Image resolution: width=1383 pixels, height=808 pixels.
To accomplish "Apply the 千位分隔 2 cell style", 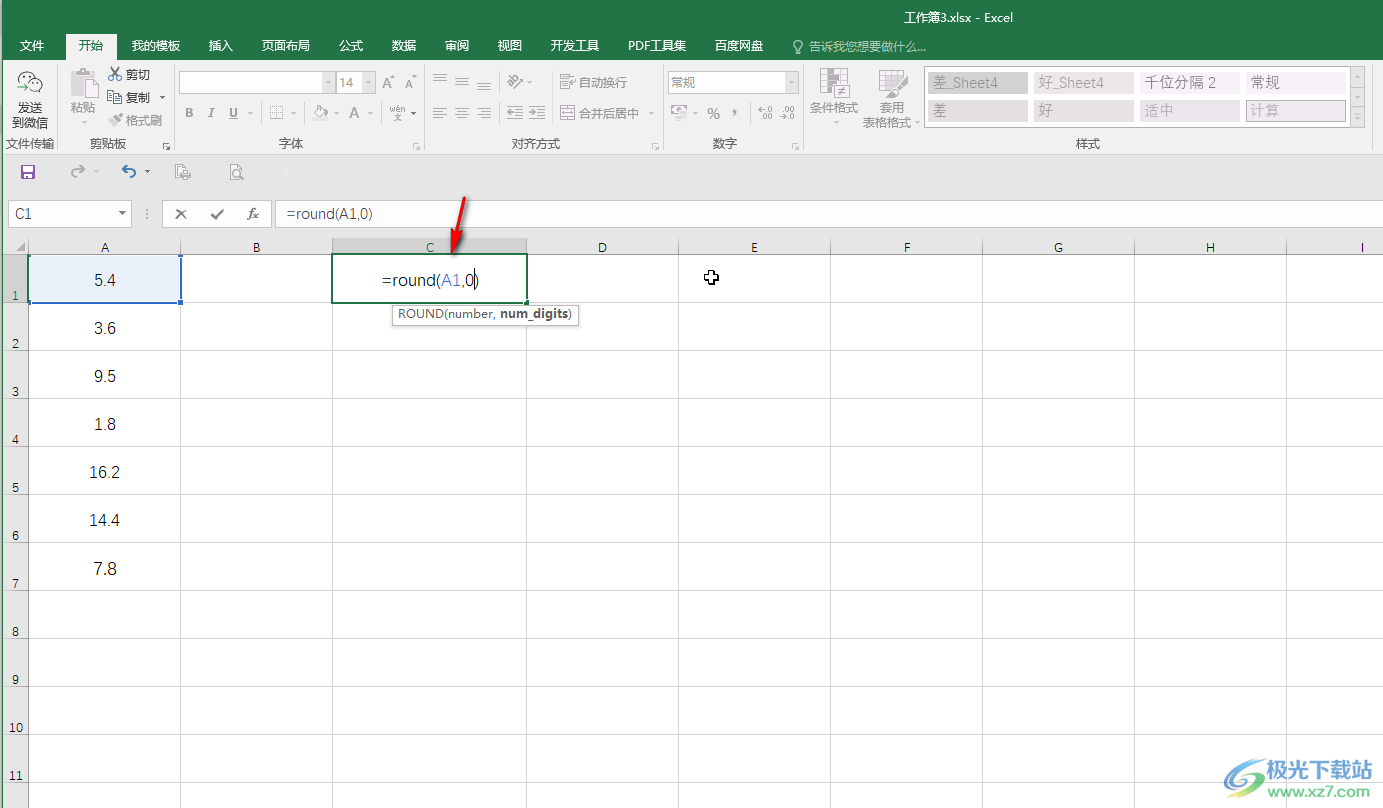I will pos(1190,83).
